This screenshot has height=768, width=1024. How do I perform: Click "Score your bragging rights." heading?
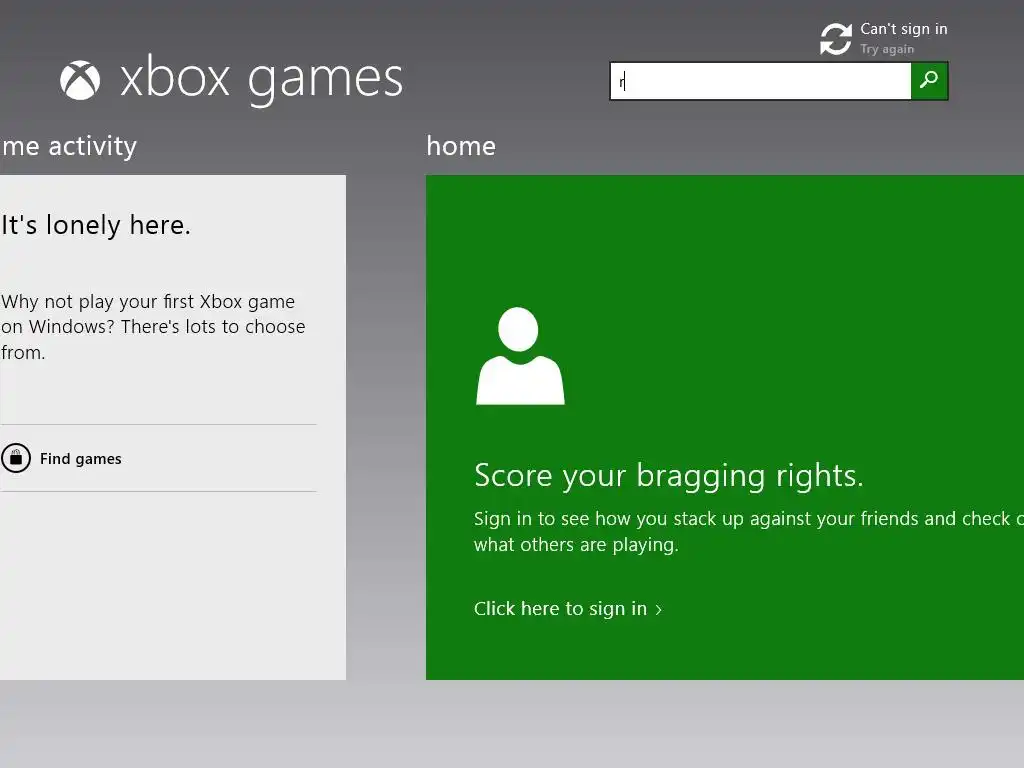point(669,475)
